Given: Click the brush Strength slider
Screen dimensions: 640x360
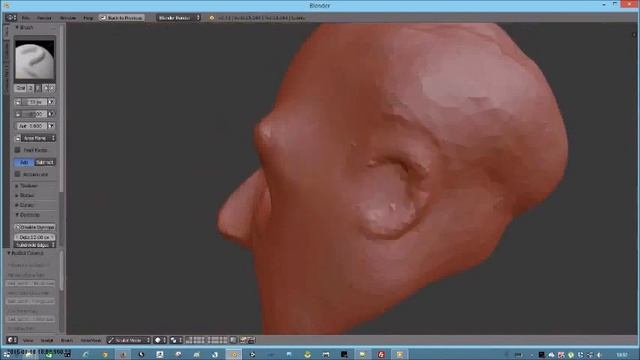Looking at the screenshot, I should click(35, 114).
